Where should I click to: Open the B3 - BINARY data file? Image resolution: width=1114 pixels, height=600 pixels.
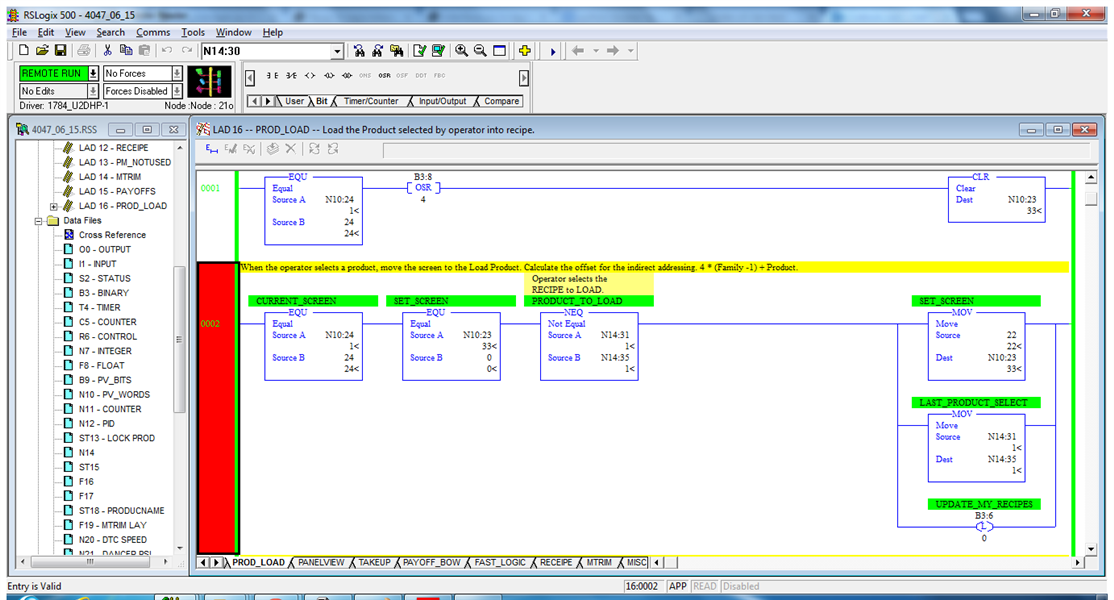pyautogui.click(x=104, y=293)
